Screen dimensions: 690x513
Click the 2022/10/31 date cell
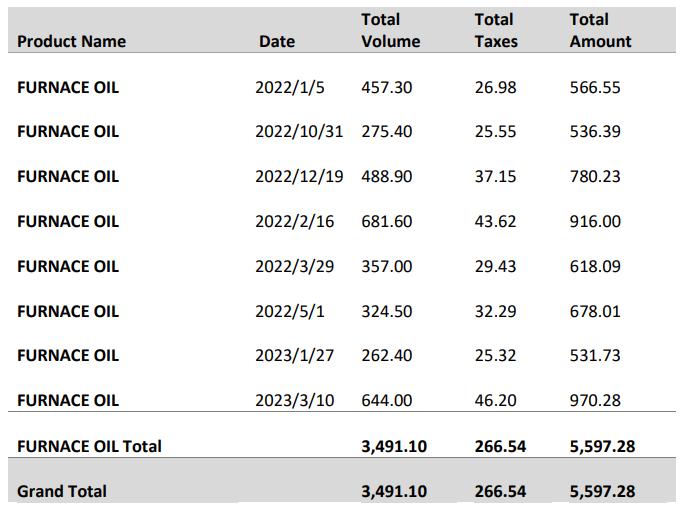(299, 132)
